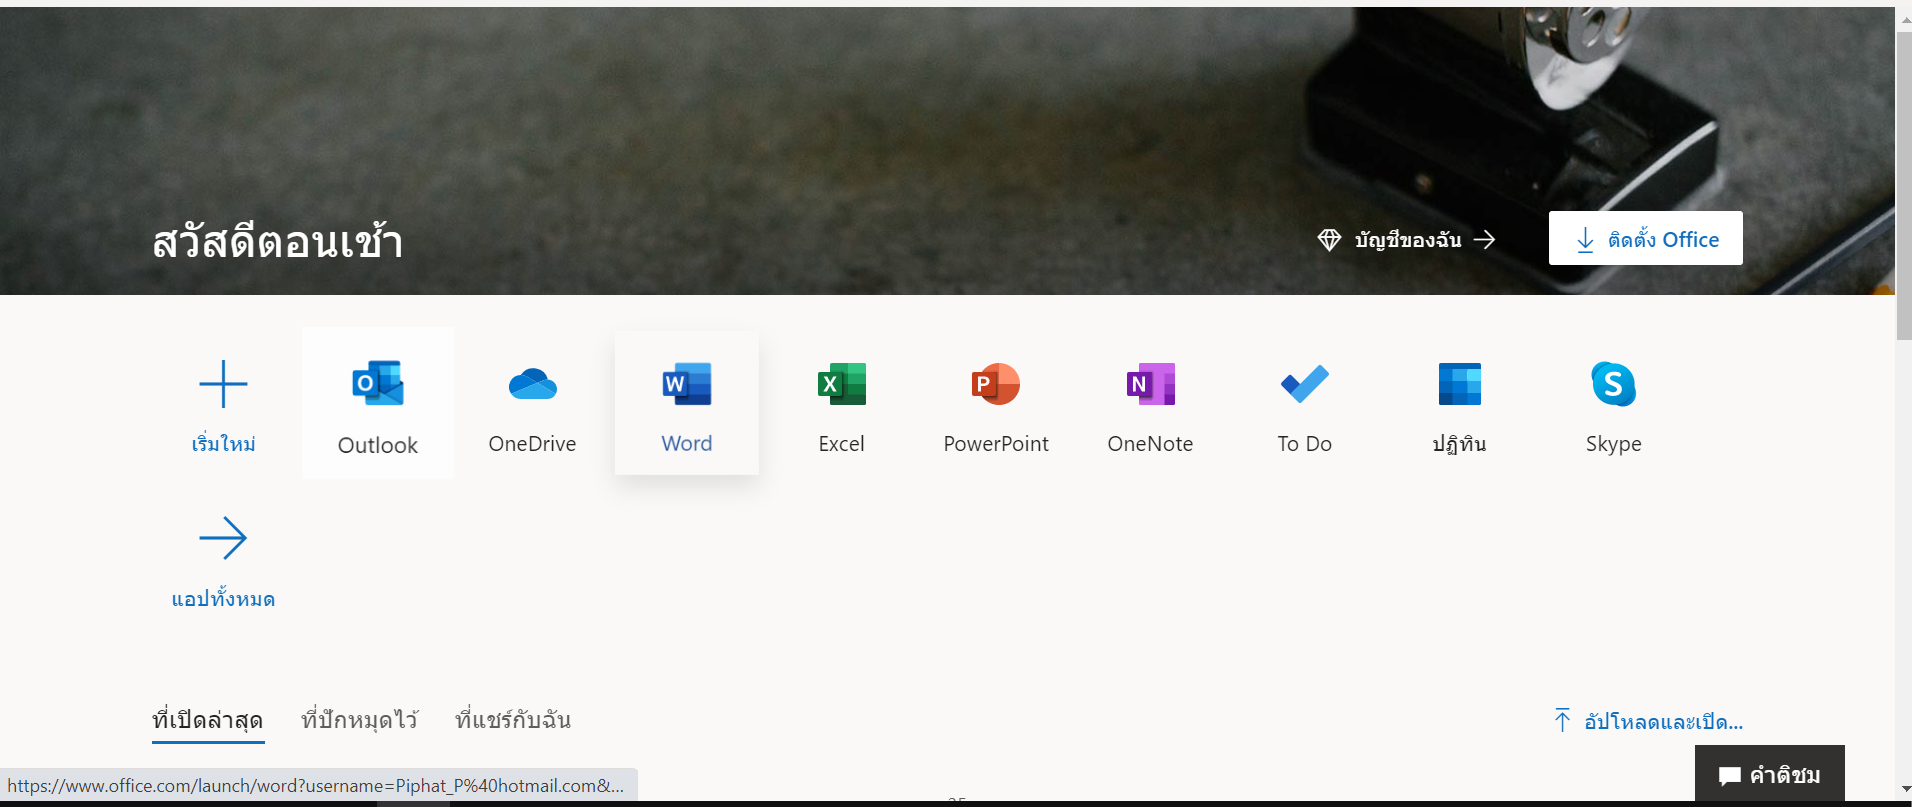Screen dimensions: 1912x807
Task: Open OneNote notebook app
Action: click(1150, 403)
